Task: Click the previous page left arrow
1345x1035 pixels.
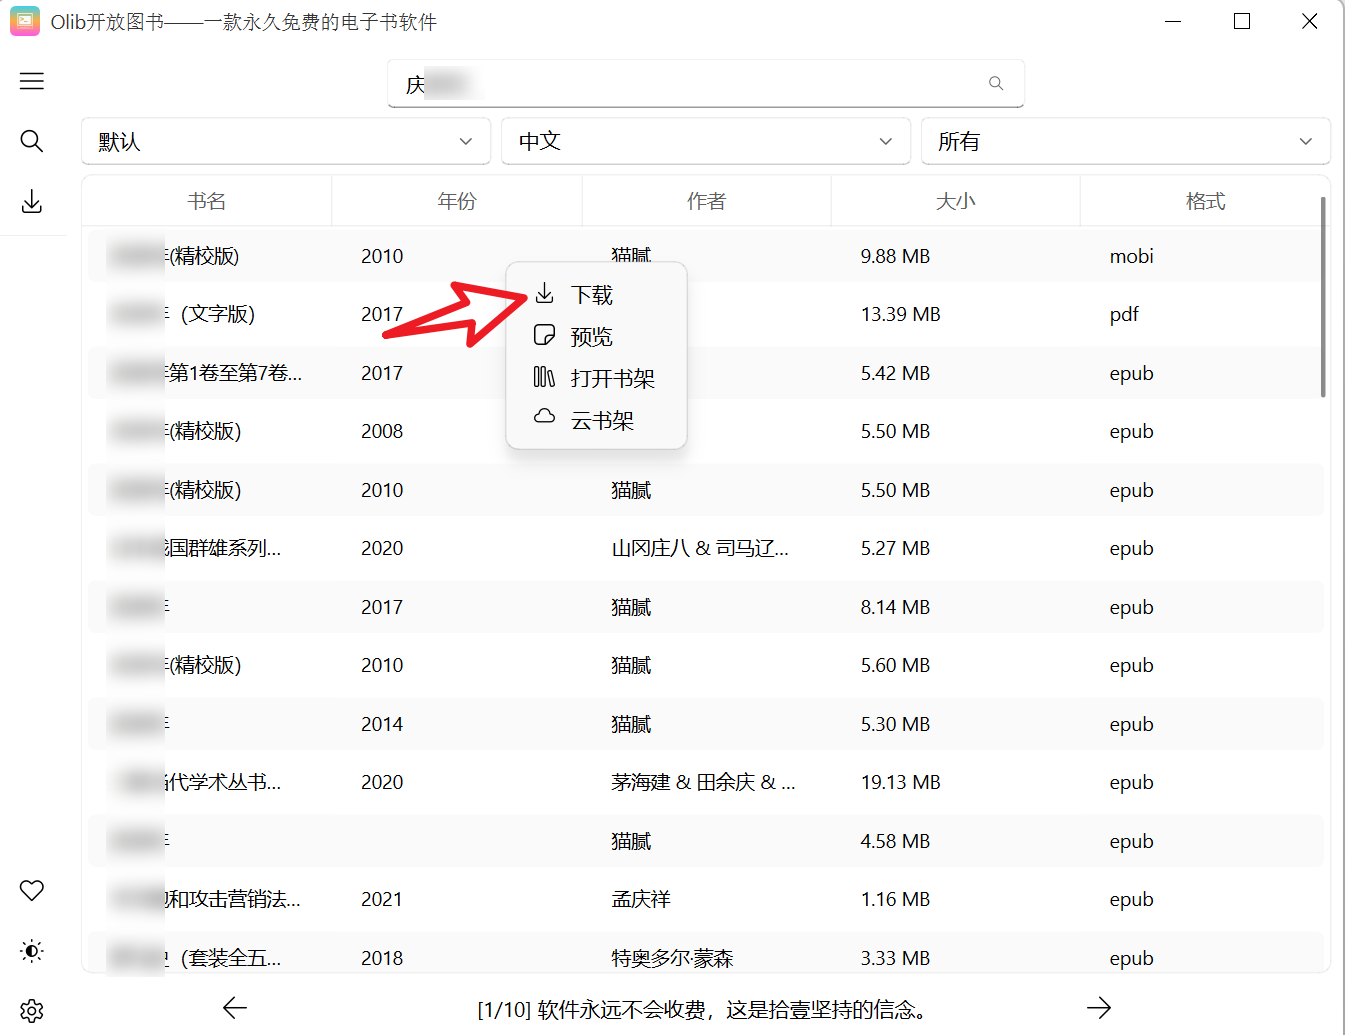Action: pyautogui.click(x=234, y=1007)
